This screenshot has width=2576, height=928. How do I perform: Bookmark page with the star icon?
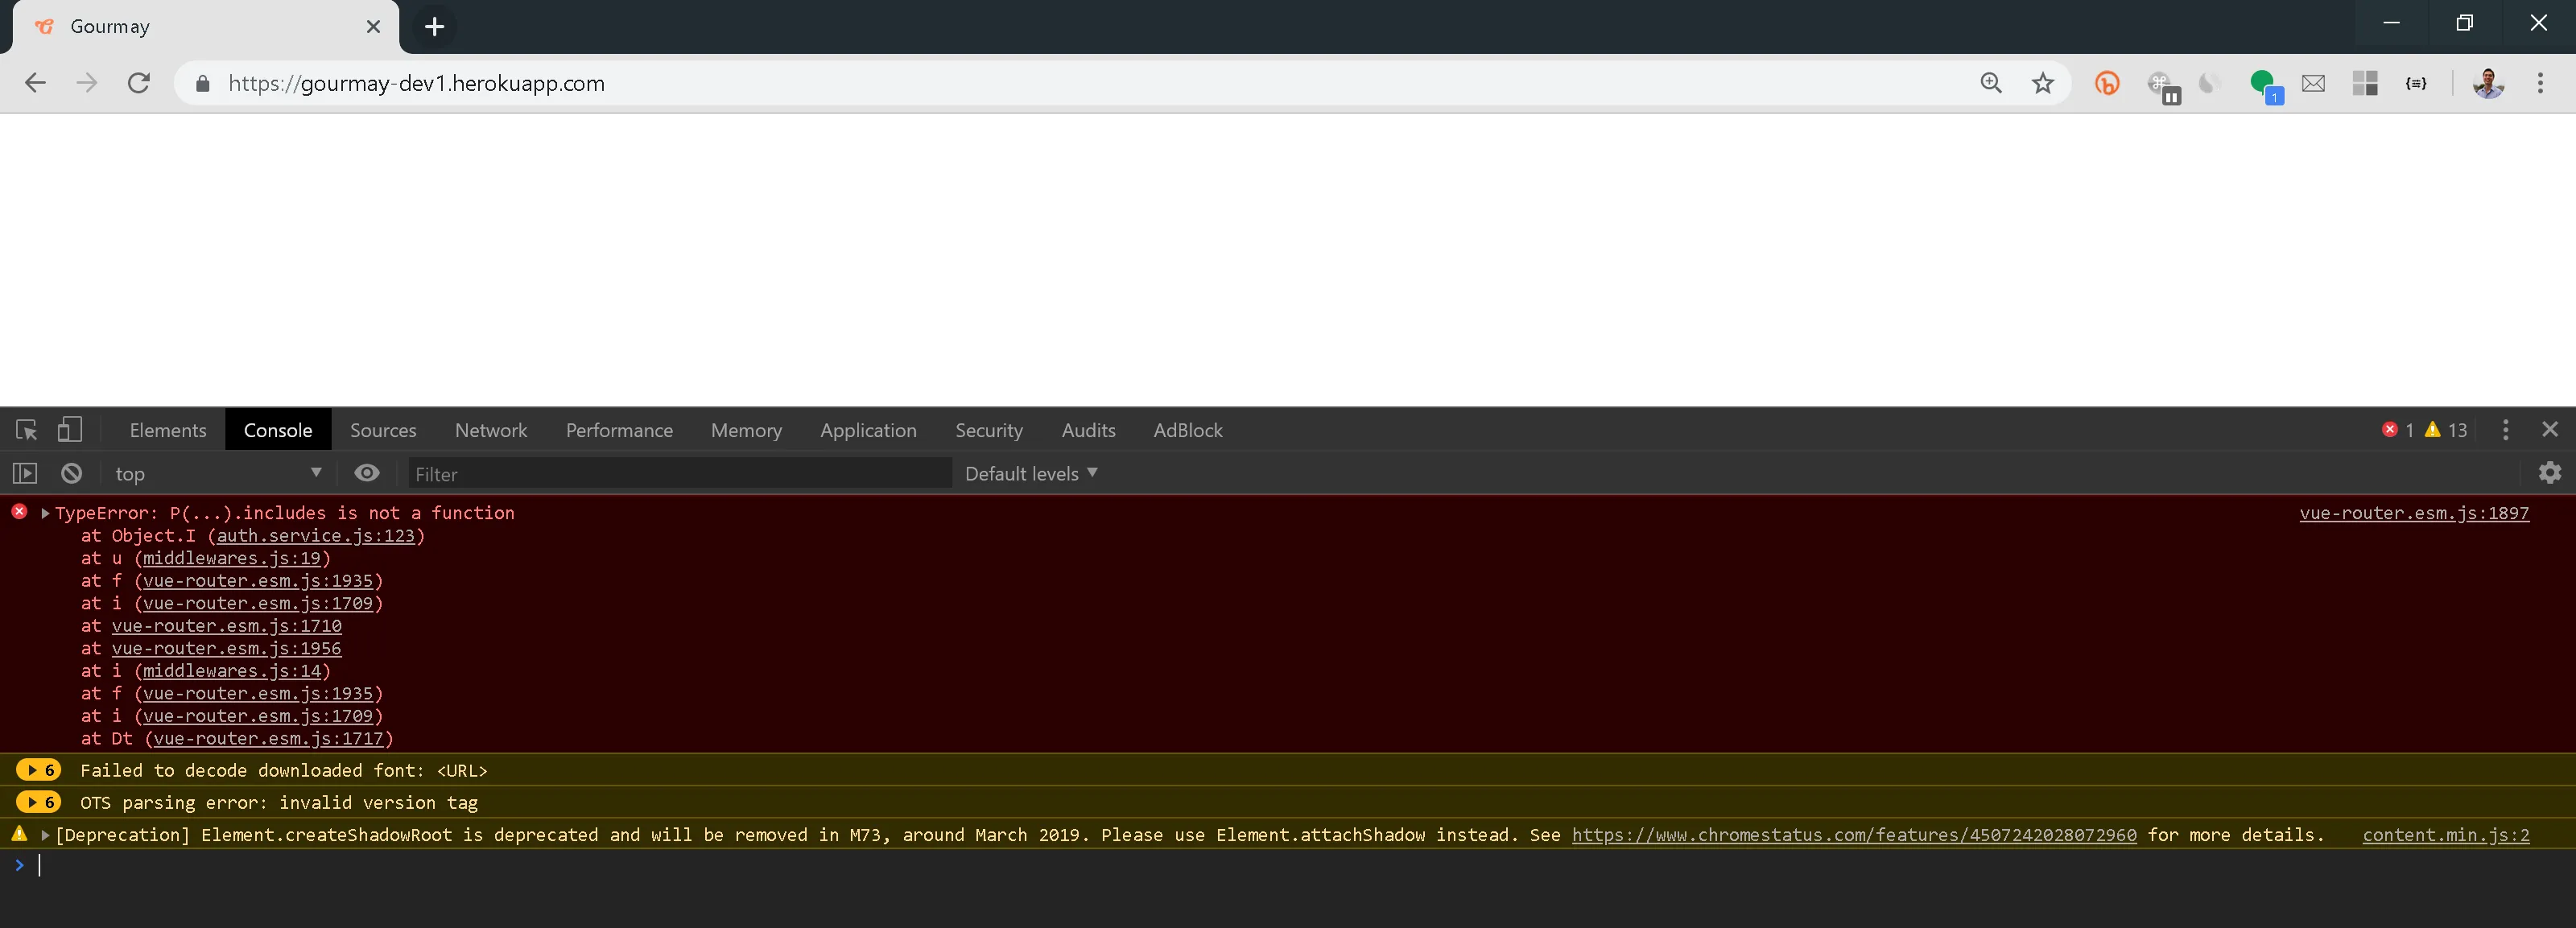click(2043, 83)
